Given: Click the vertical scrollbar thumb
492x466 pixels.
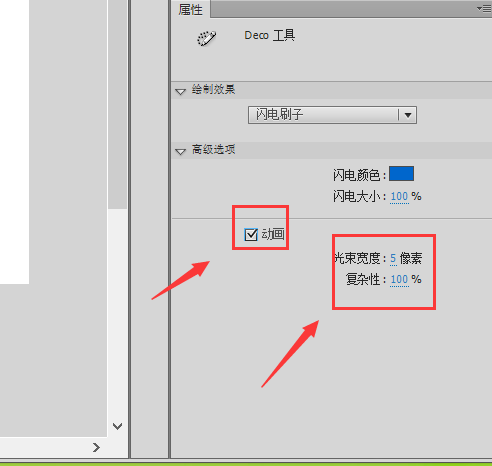Looking at the screenshot, I should [x=117, y=104].
